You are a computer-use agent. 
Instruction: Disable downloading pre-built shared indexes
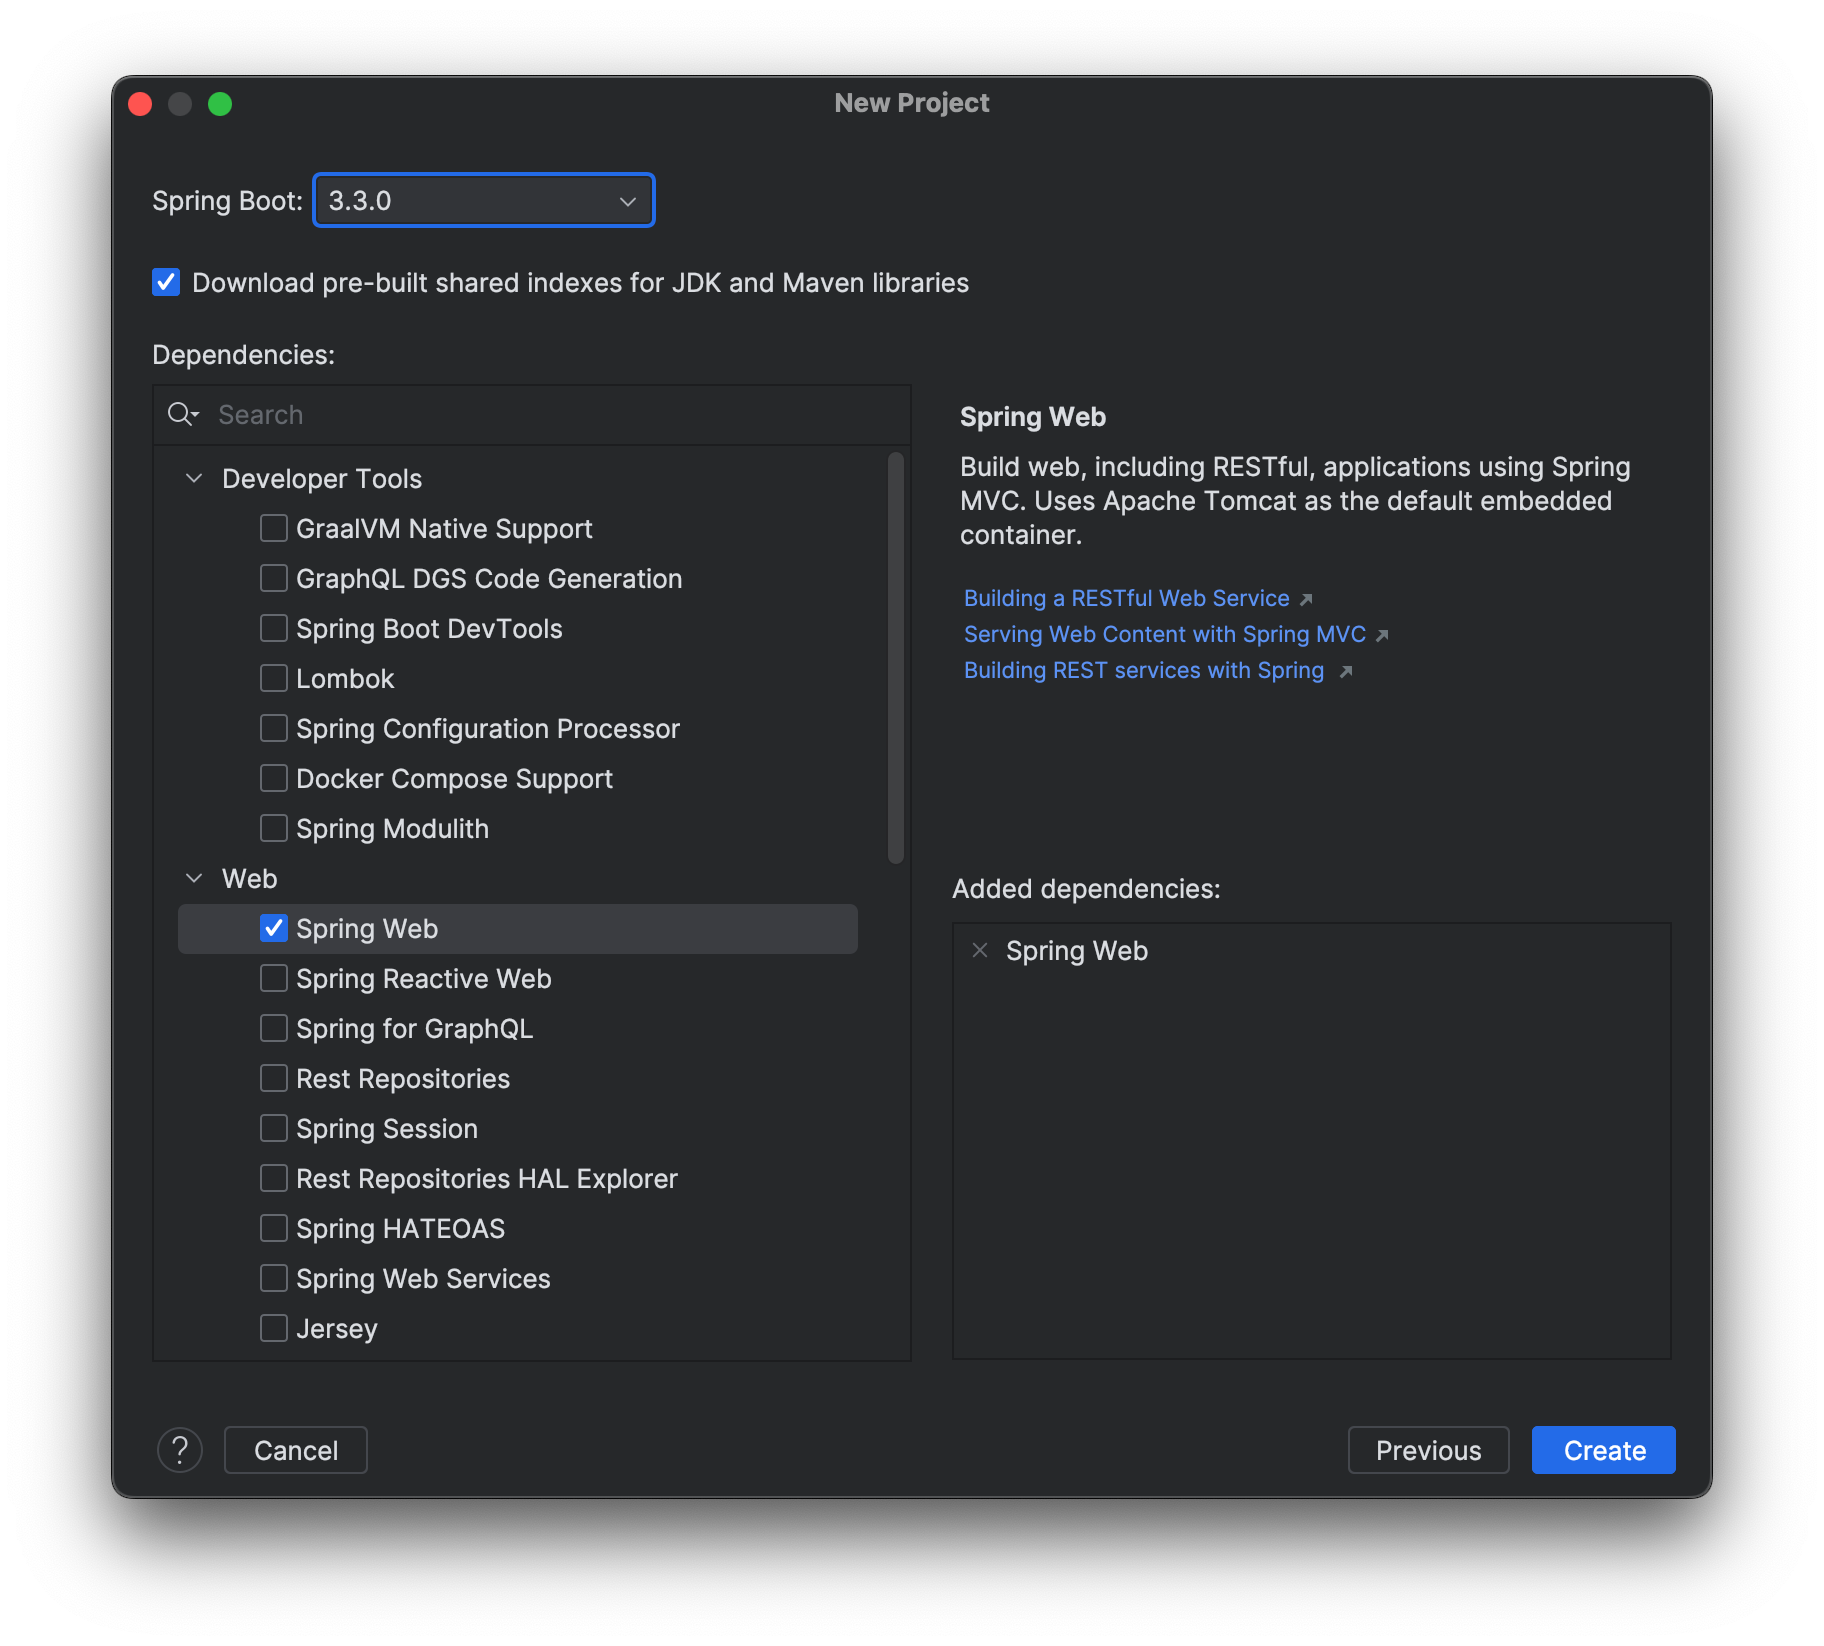coord(166,283)
